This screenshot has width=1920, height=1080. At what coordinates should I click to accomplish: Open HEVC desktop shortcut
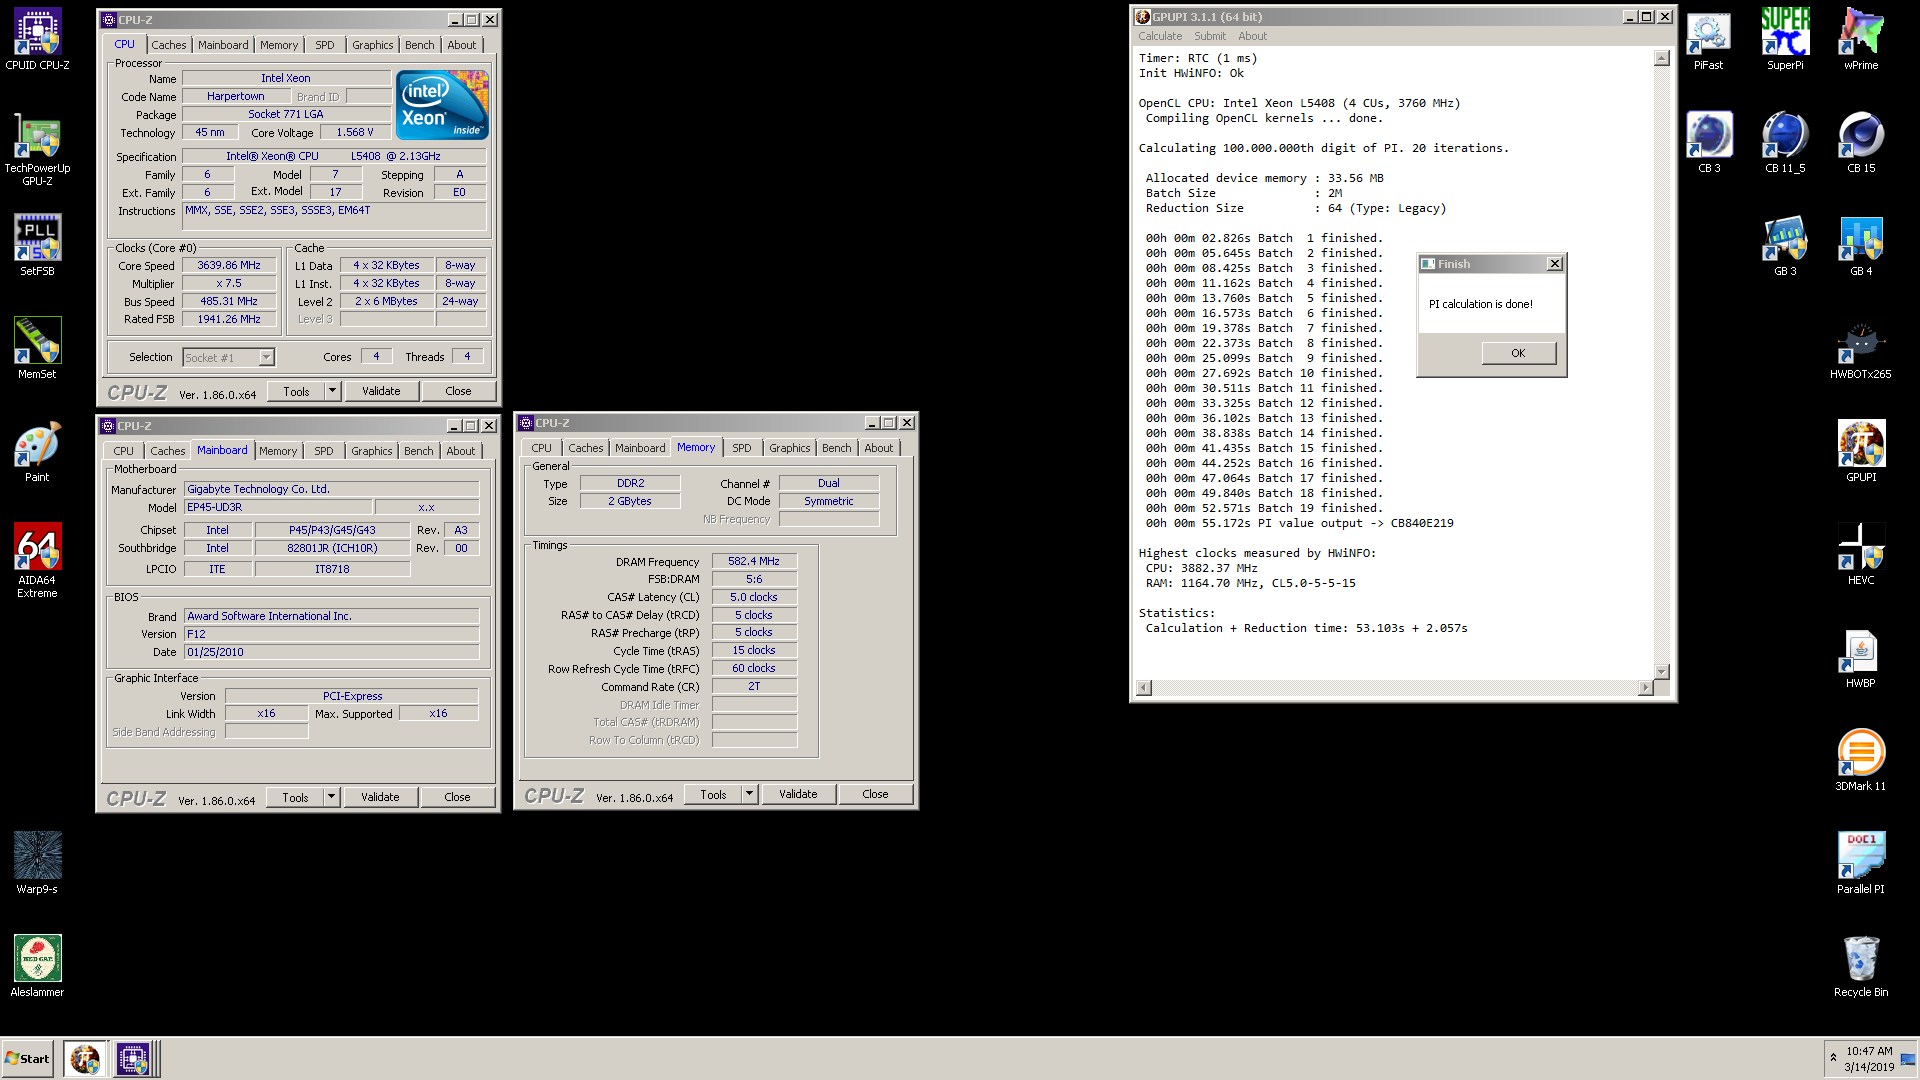[x=1861, y=555]
